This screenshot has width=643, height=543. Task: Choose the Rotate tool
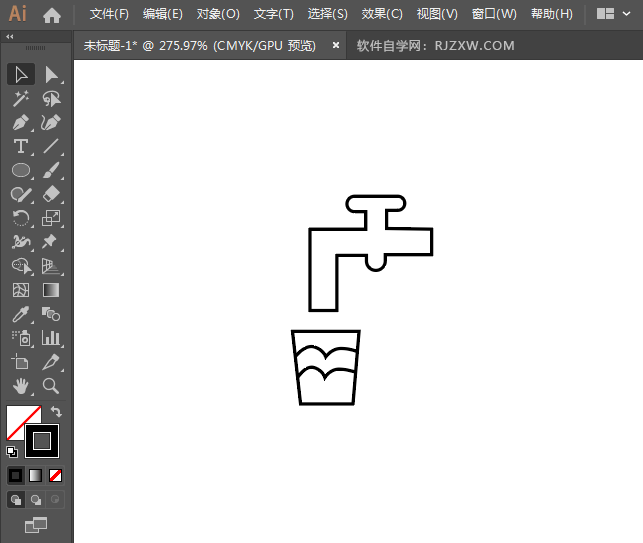(x=21, y=218)
